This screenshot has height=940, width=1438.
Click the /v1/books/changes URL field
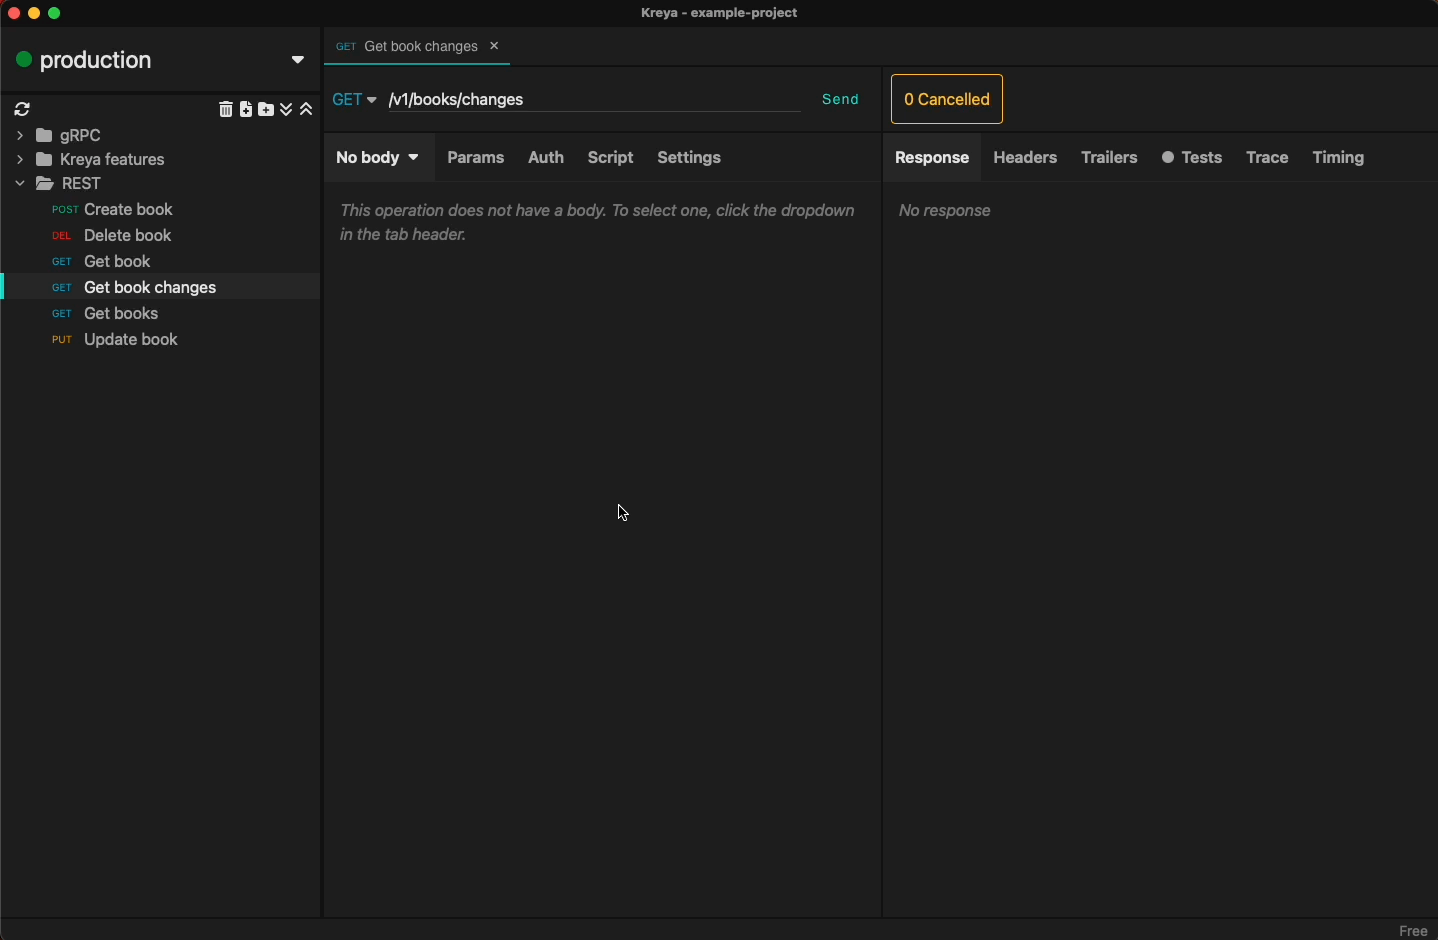pyautogui.click(x=595, y=100)
